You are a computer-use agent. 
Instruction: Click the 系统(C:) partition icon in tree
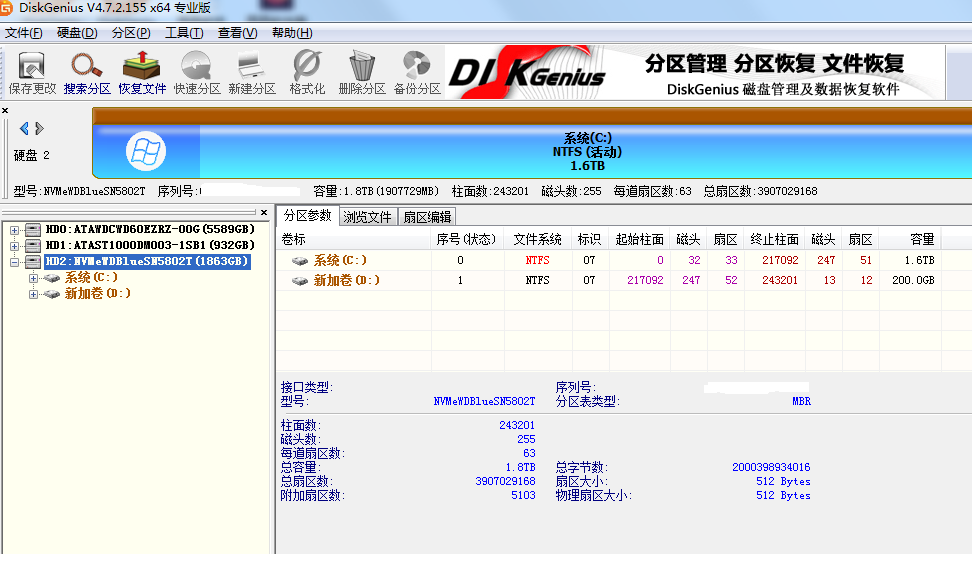pyautogui.click(x=52, y=278)
